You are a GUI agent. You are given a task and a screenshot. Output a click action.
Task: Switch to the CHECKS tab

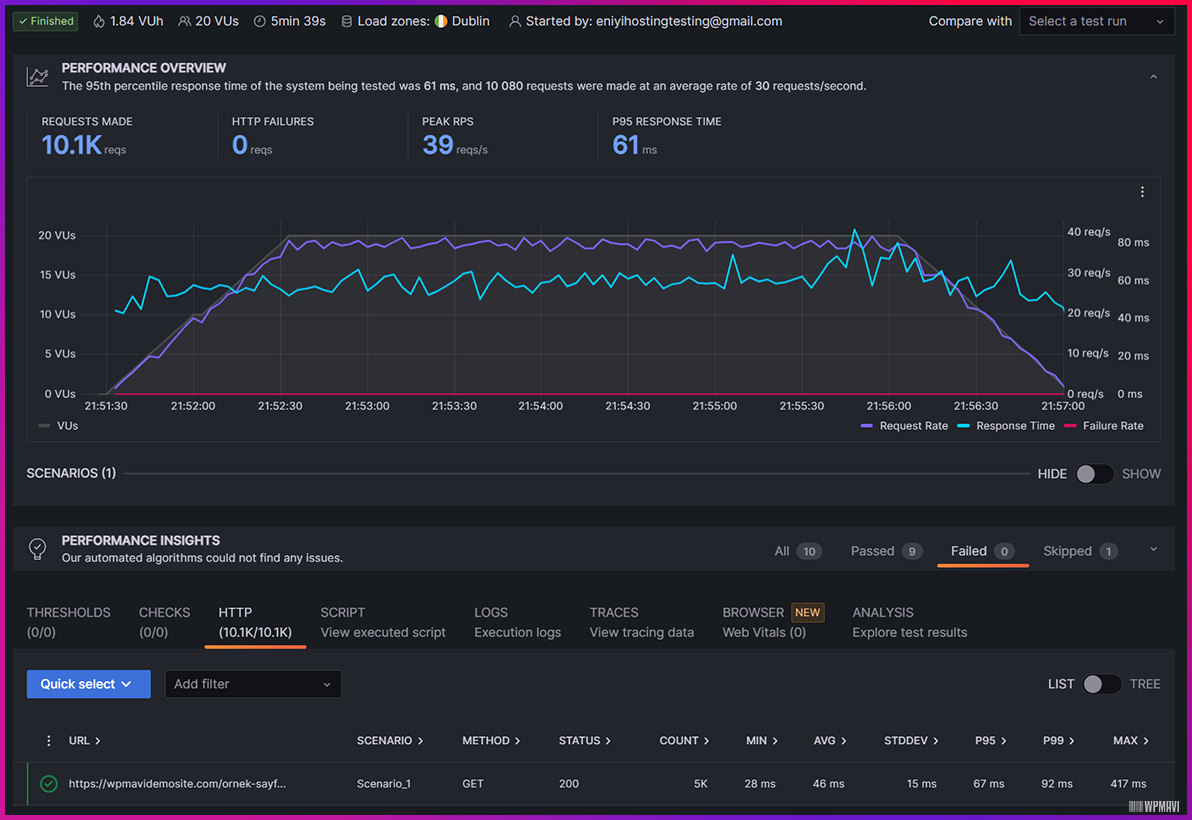coord(164,622)
